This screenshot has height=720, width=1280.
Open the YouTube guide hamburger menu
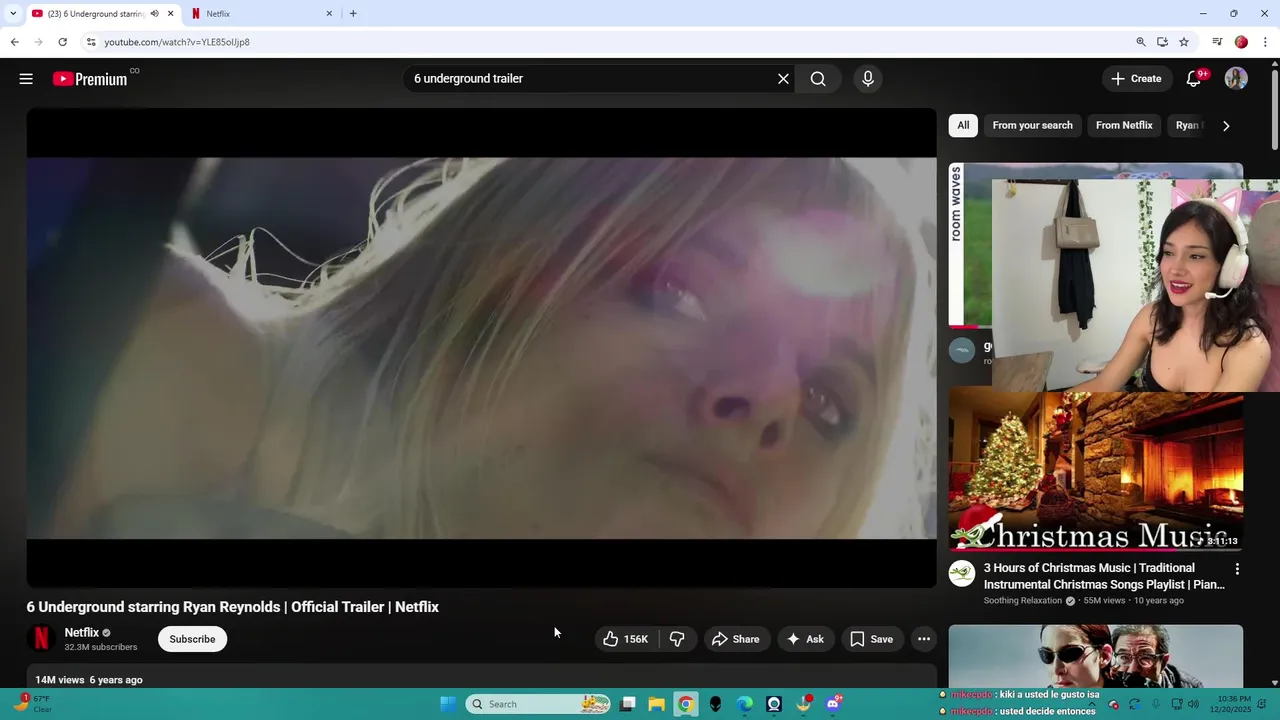(26, 79)
